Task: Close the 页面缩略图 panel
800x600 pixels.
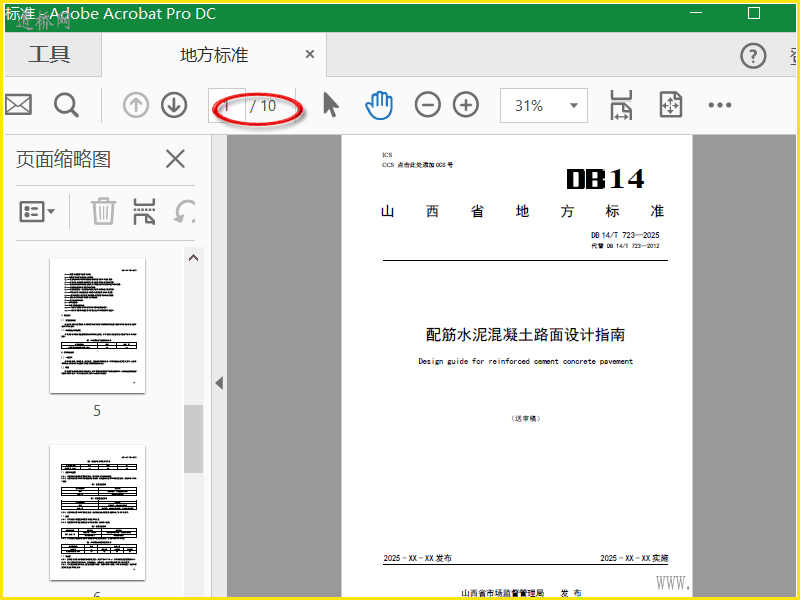Action: pyautogui.click(x=175, y=159)
